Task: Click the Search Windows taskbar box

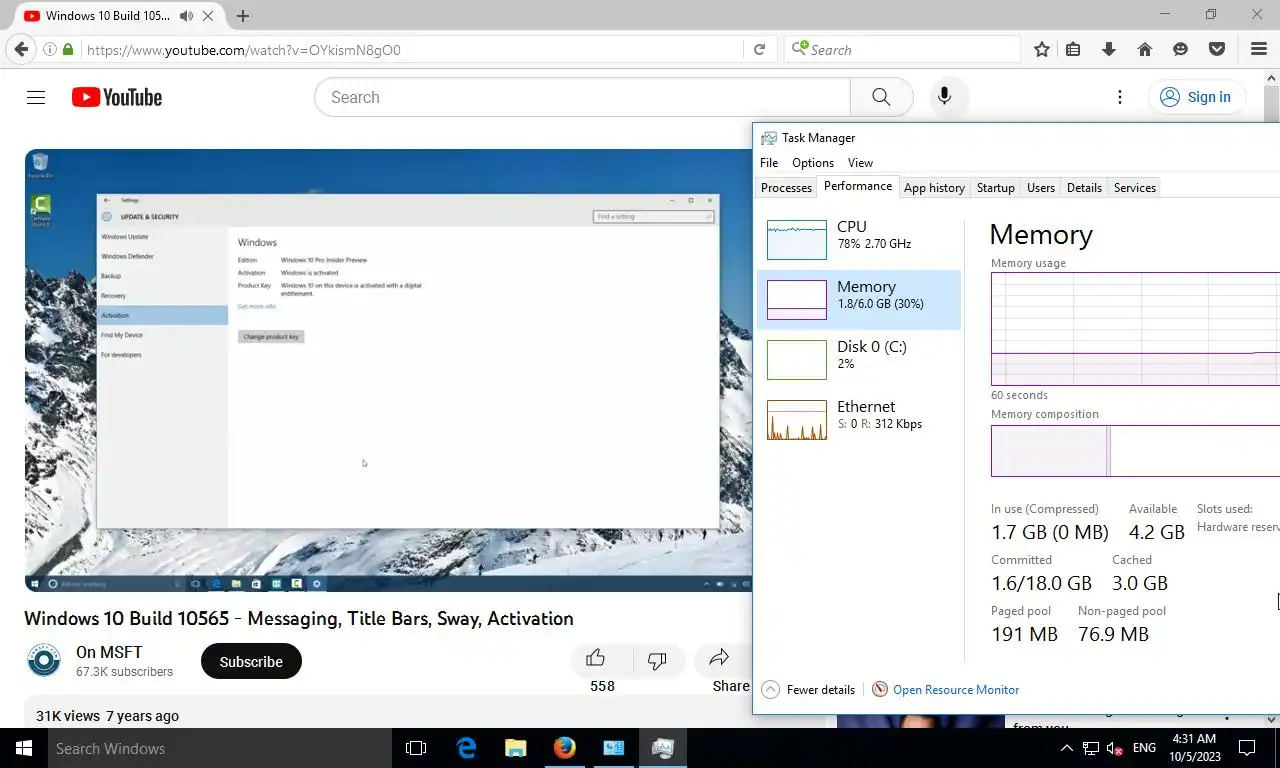Action: click(x=219, y=748)
